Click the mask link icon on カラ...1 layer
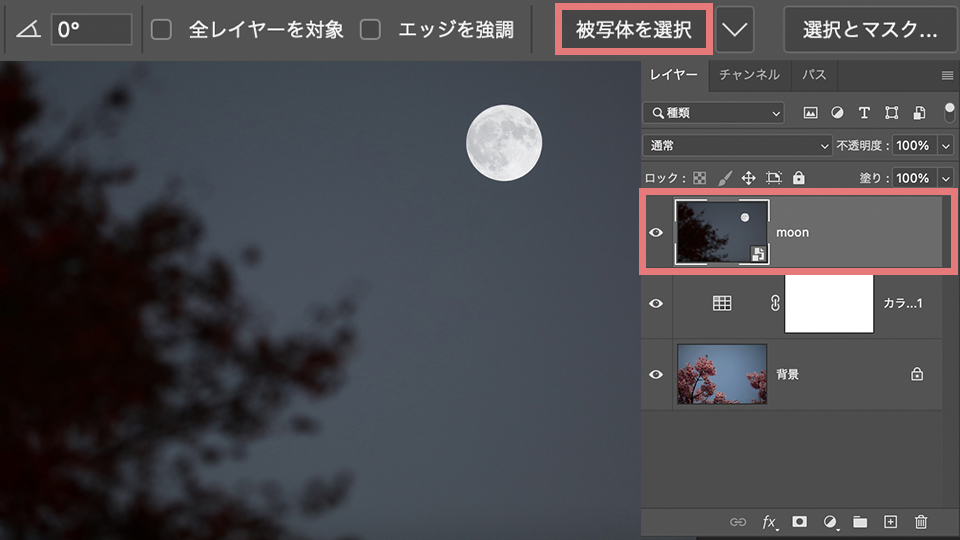The height and width of the screenshot is (540, 960). [x=774, y=303]
